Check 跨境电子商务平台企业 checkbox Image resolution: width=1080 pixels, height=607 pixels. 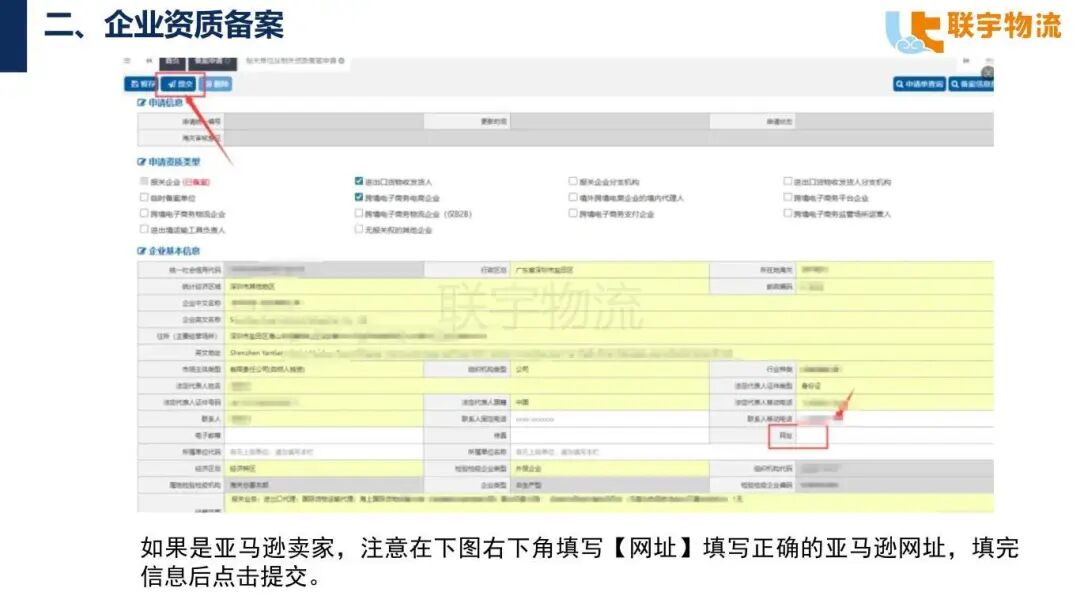pyautogui.click(x=788, y=198)
